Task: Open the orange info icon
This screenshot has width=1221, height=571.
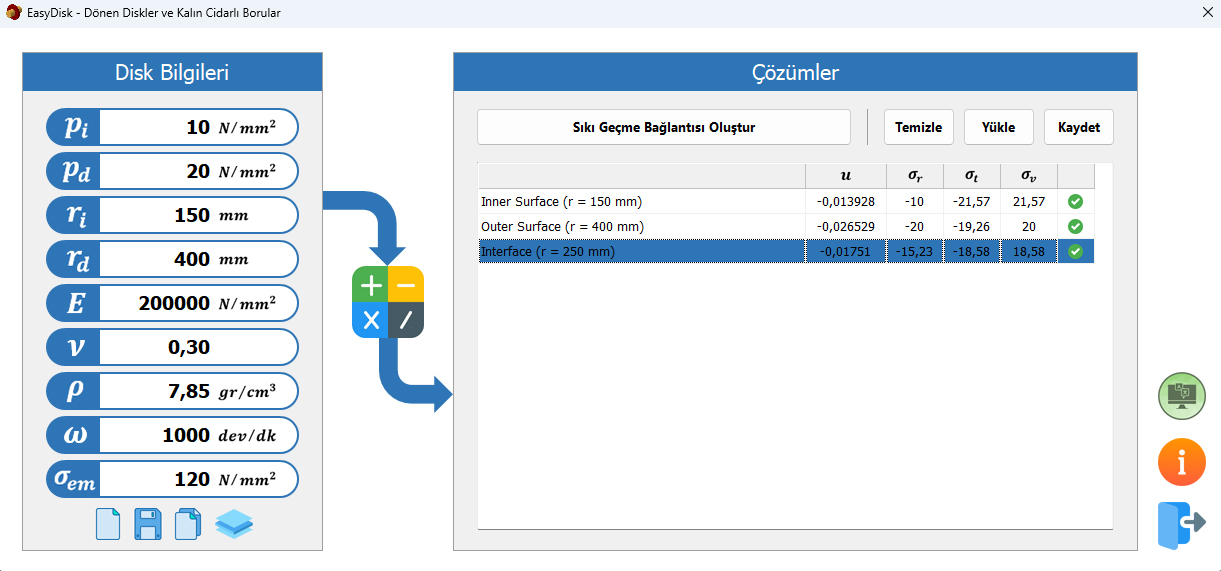Action: pos(1182,462)
